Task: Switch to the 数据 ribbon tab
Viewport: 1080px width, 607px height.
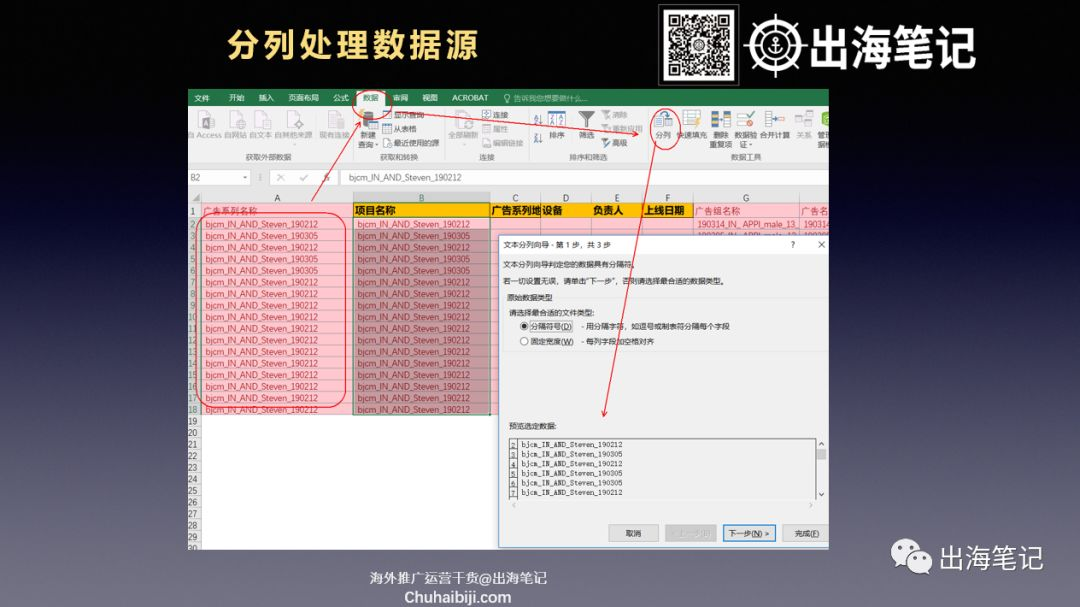Action: pos(371,98)
